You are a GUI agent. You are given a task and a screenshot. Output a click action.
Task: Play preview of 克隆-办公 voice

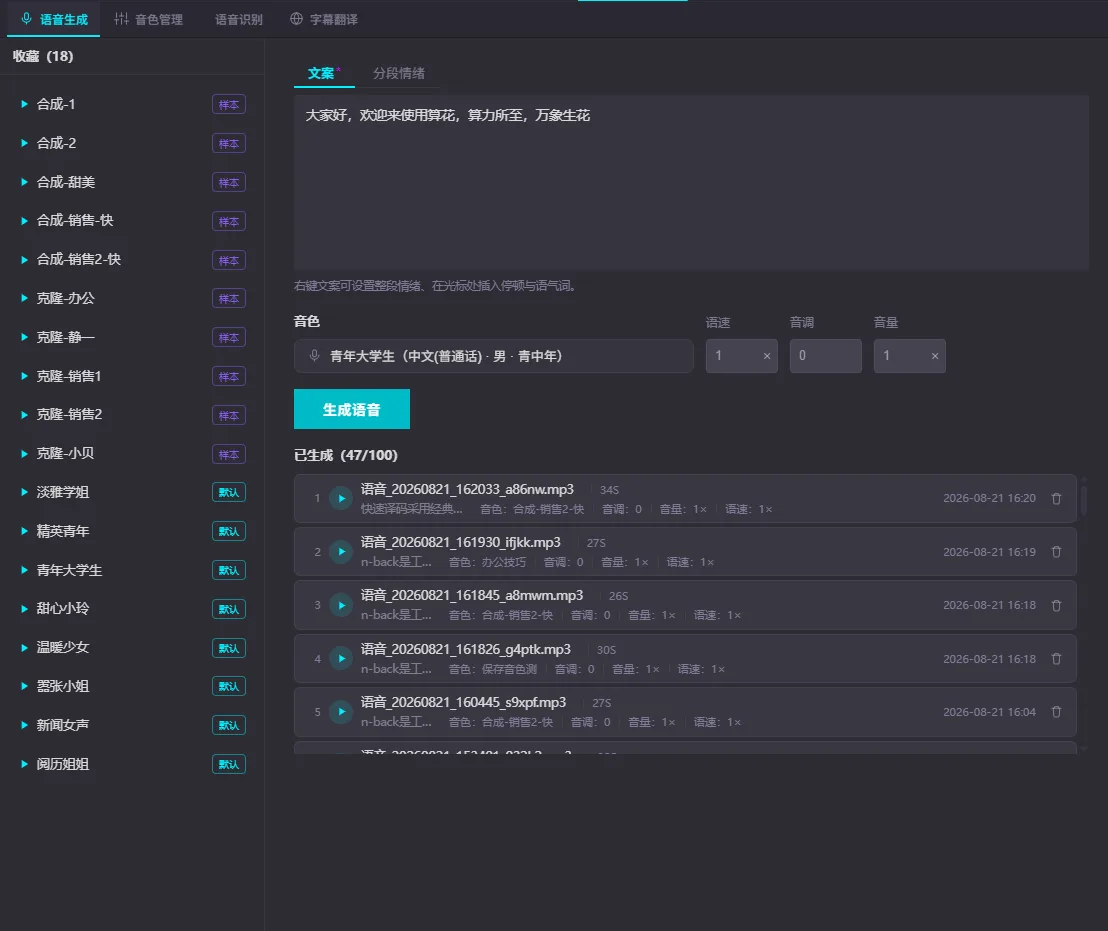click(24, 299)
